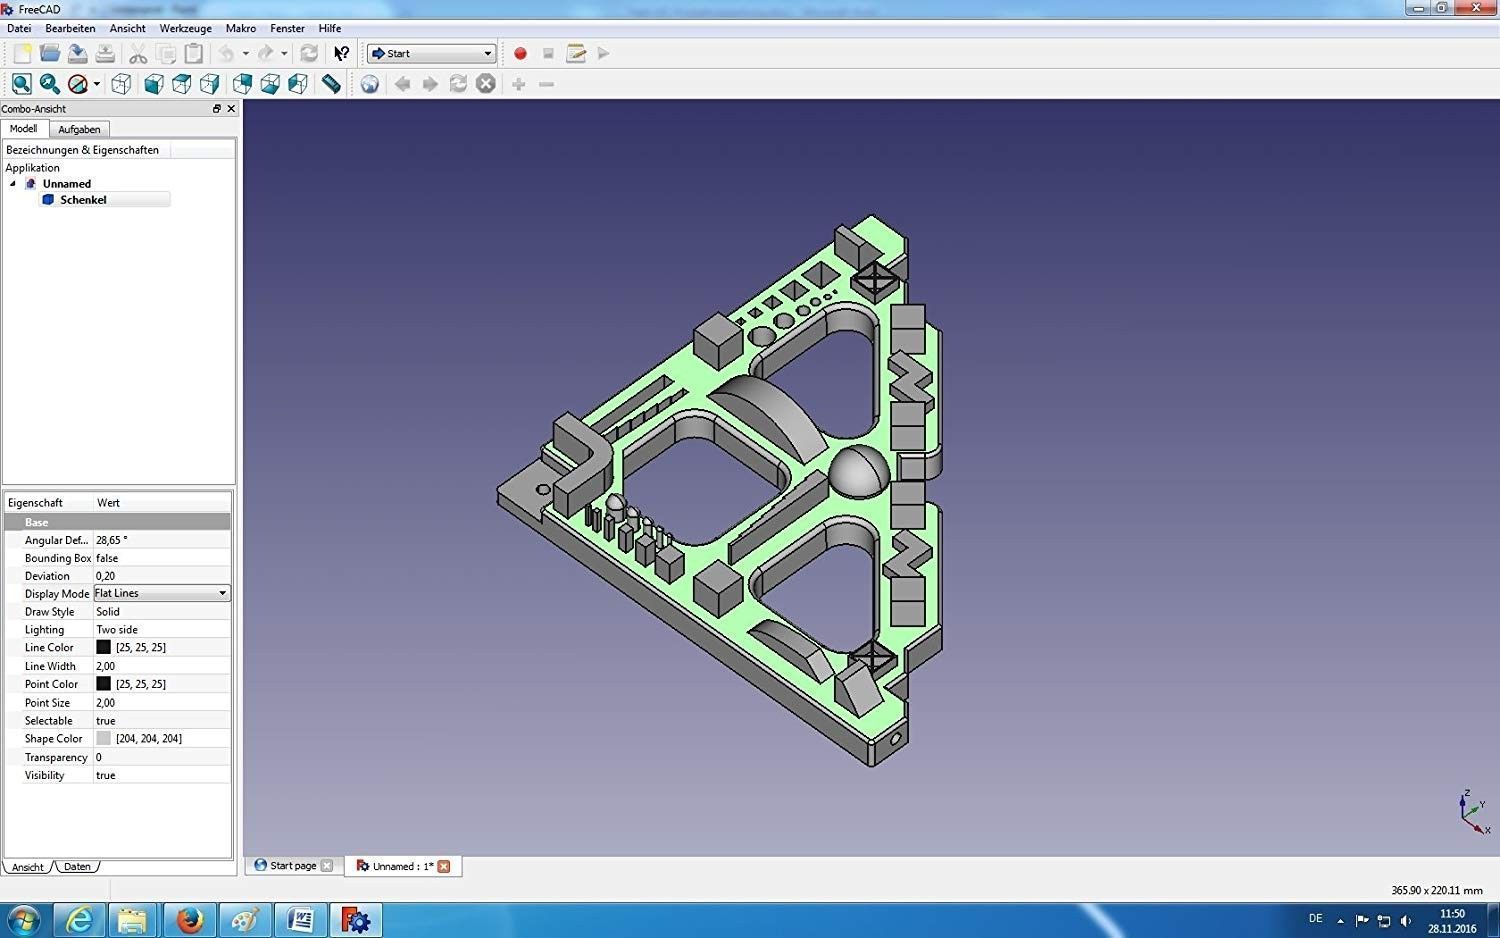Switch to the Aufgaben tab

[x=79, y=129]
